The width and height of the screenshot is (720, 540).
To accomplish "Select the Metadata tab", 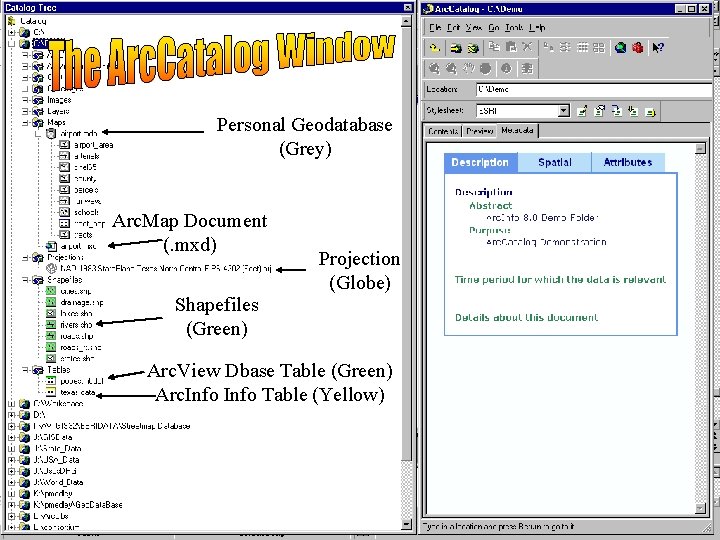I will (x=518, y=130).
